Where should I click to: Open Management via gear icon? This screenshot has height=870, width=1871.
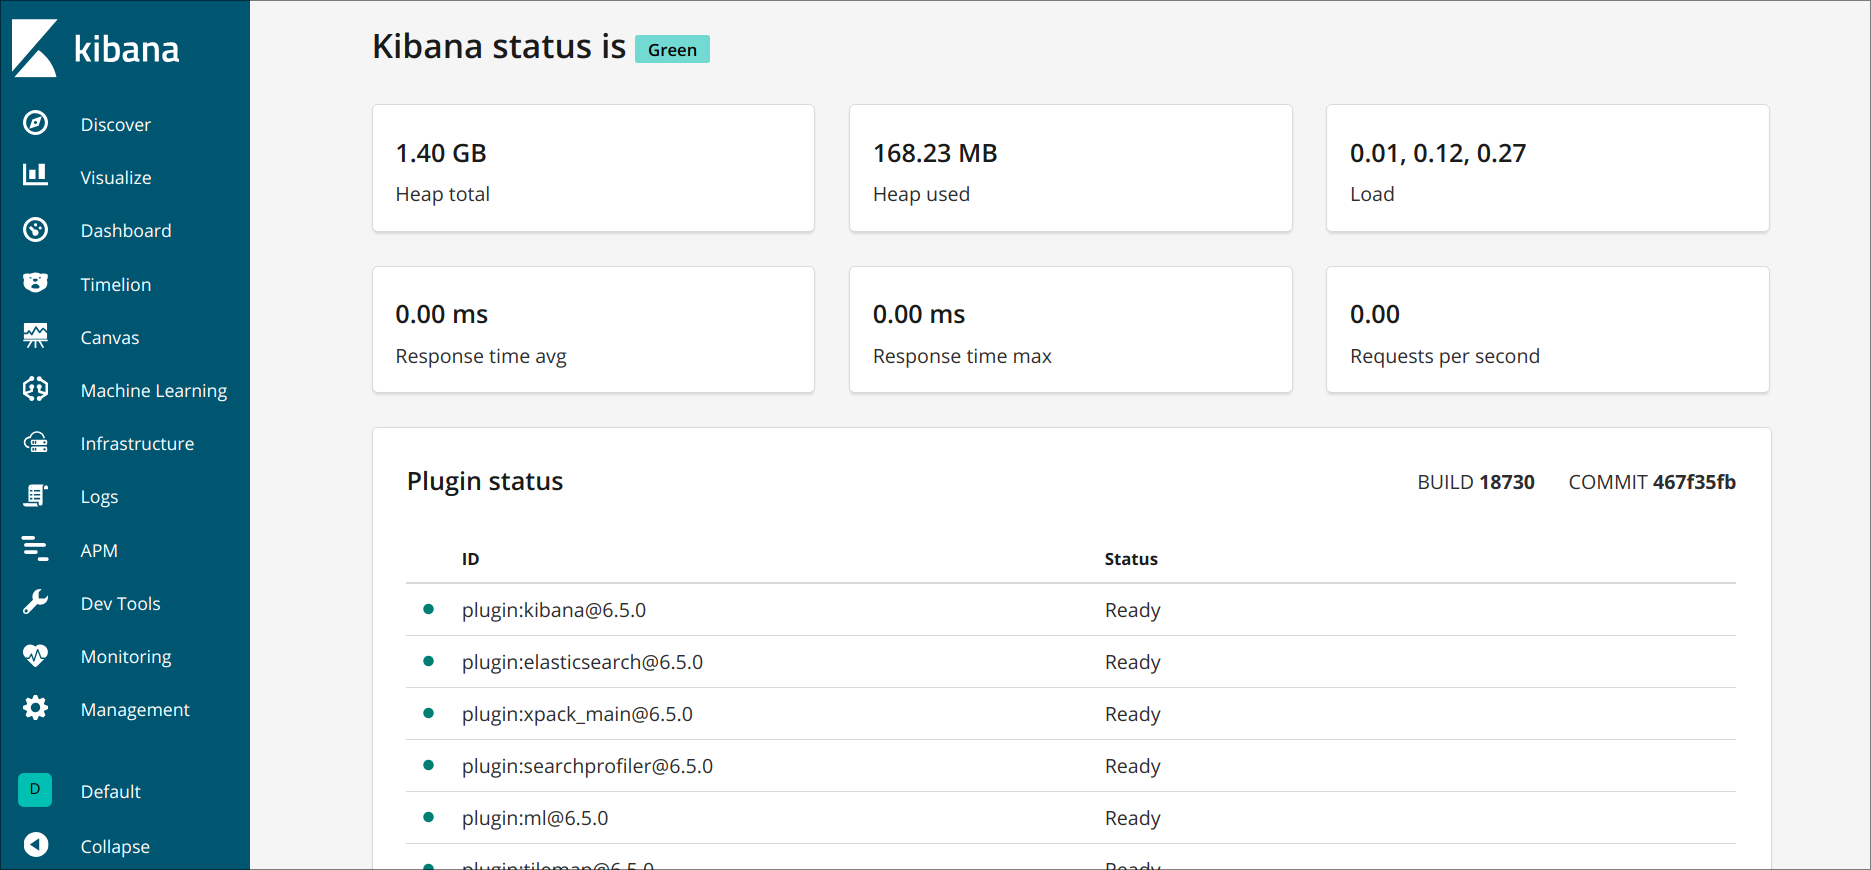[36, 709]
